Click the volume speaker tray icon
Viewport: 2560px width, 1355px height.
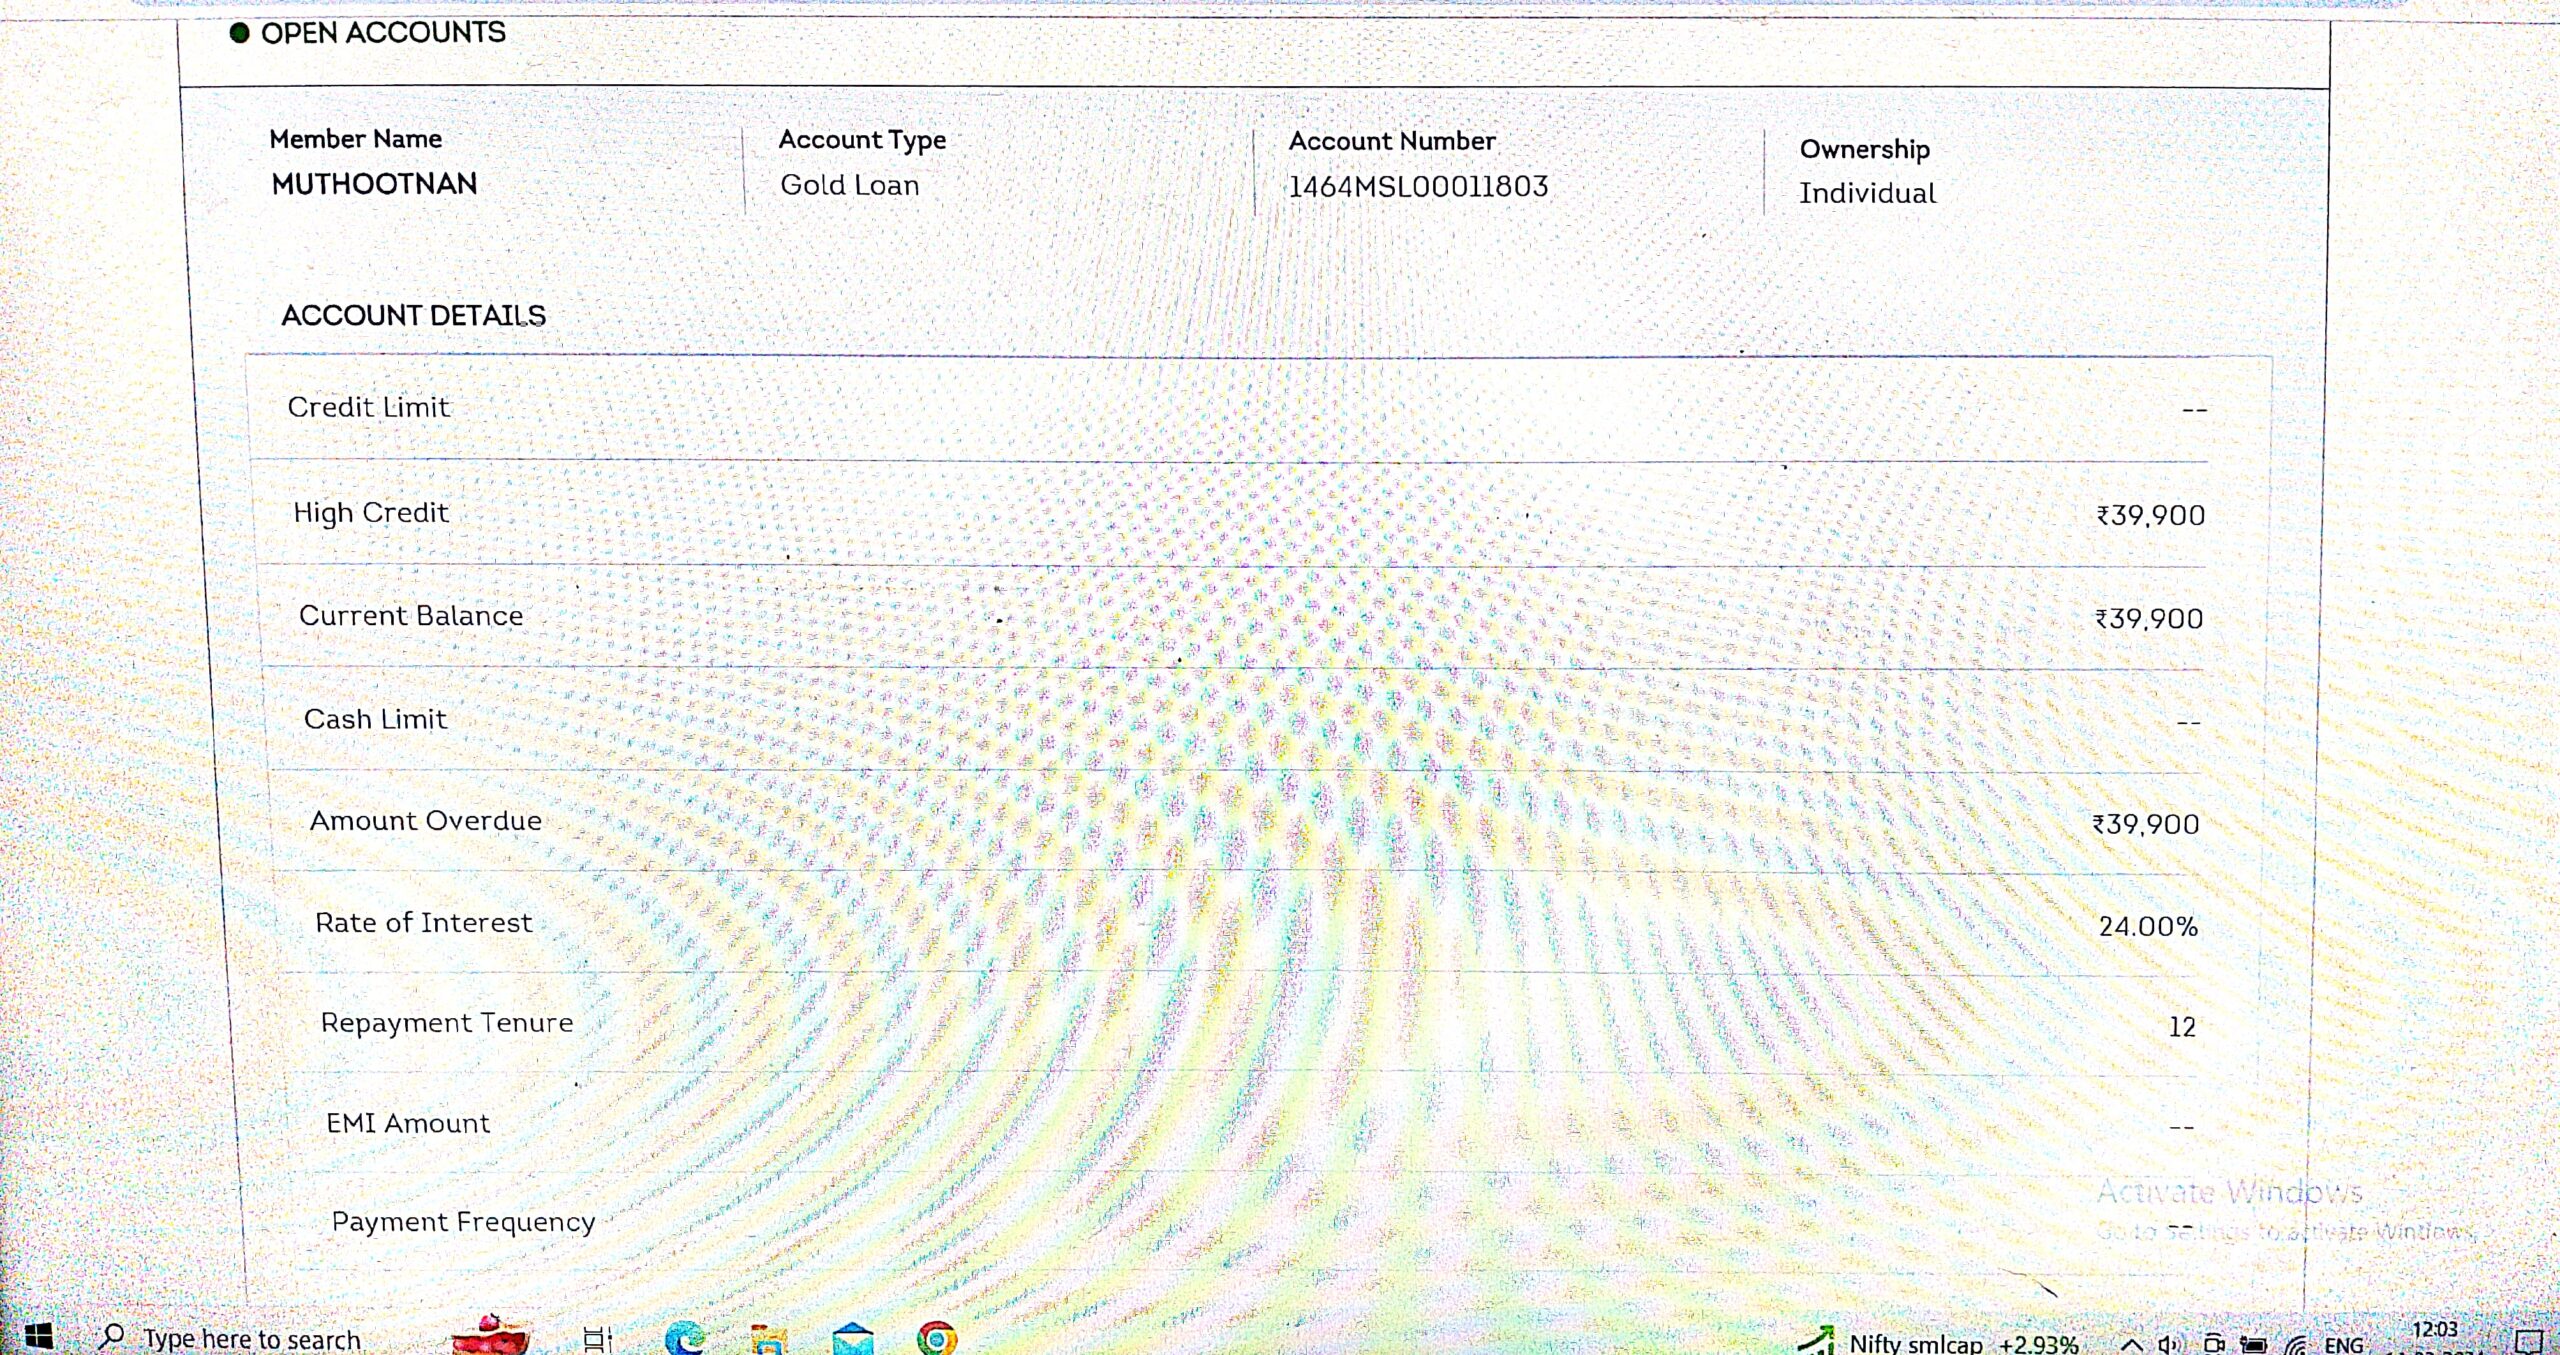[x=2169, y=1344]
